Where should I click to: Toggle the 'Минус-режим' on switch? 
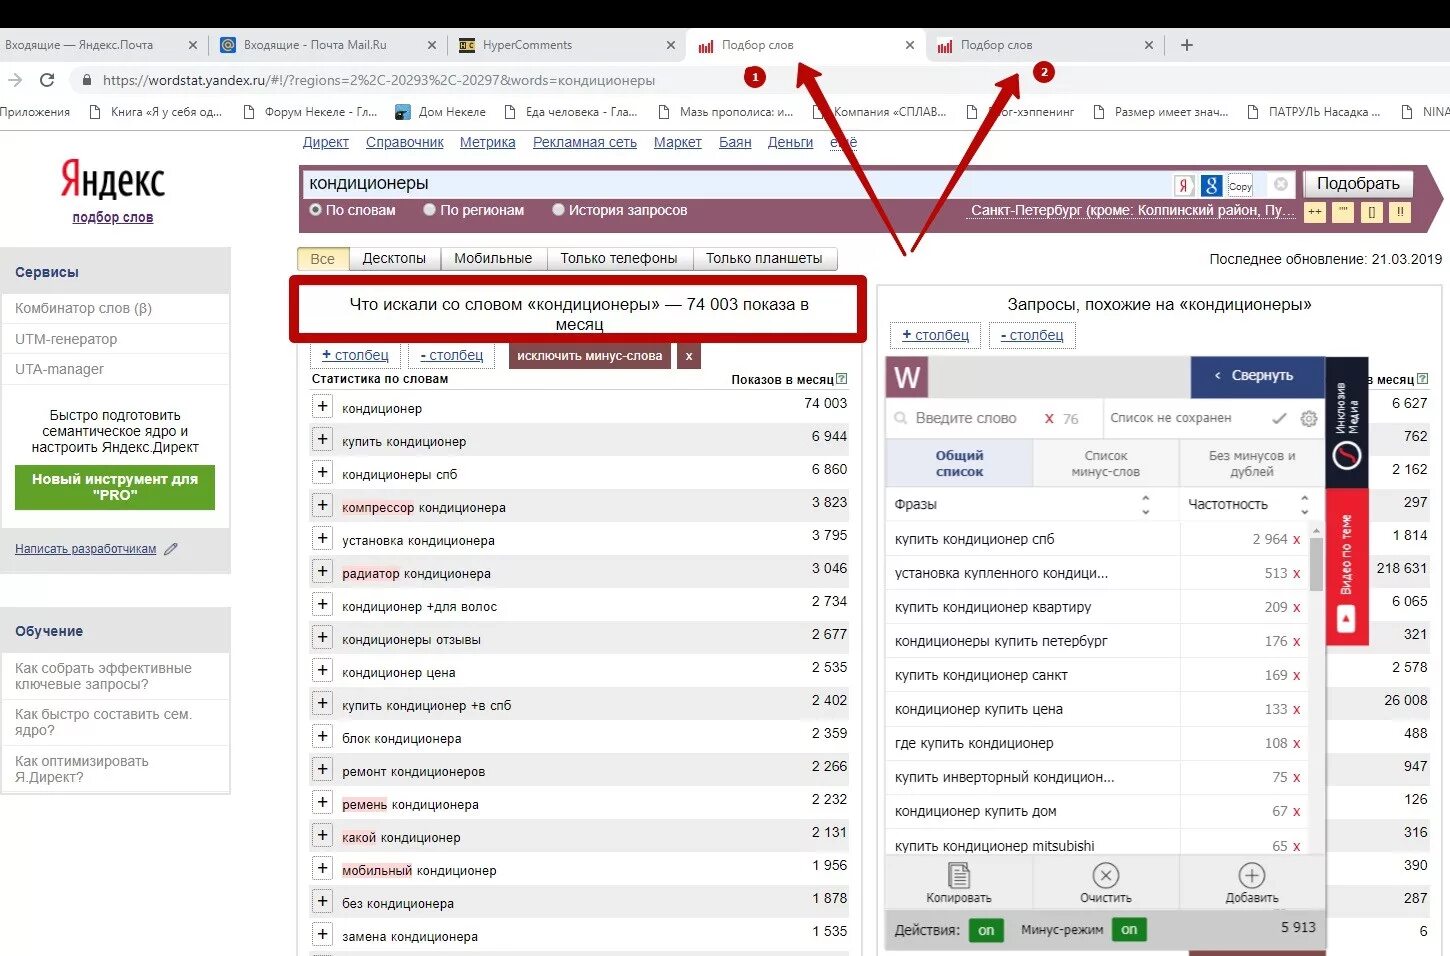(1129, 930)
